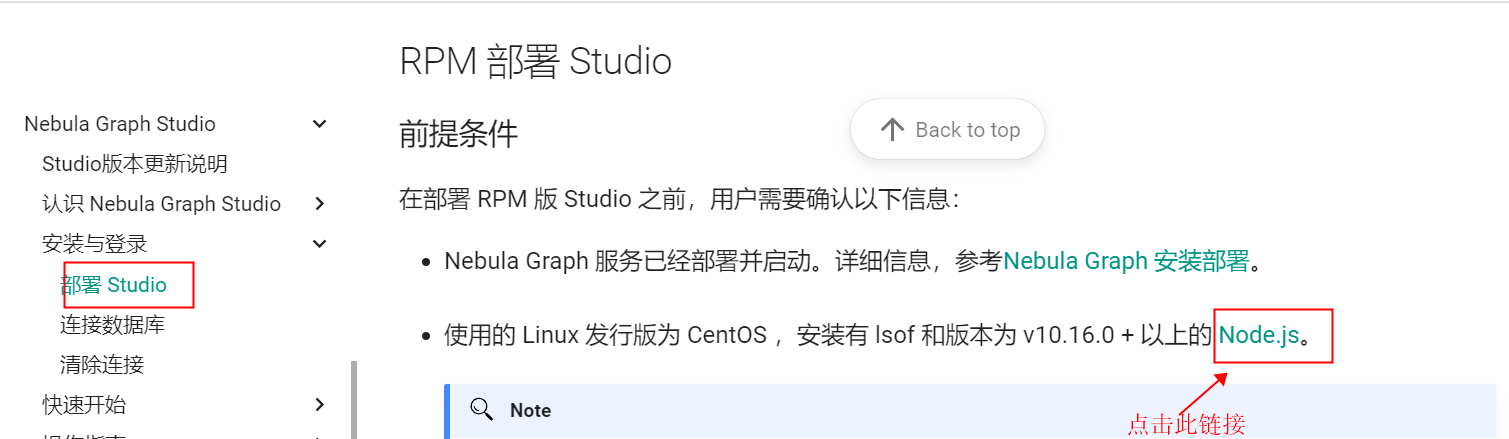The image size is (1509, 439).
Task: Select 部署 Studio in the sidebar
Action: click(113, 285)
